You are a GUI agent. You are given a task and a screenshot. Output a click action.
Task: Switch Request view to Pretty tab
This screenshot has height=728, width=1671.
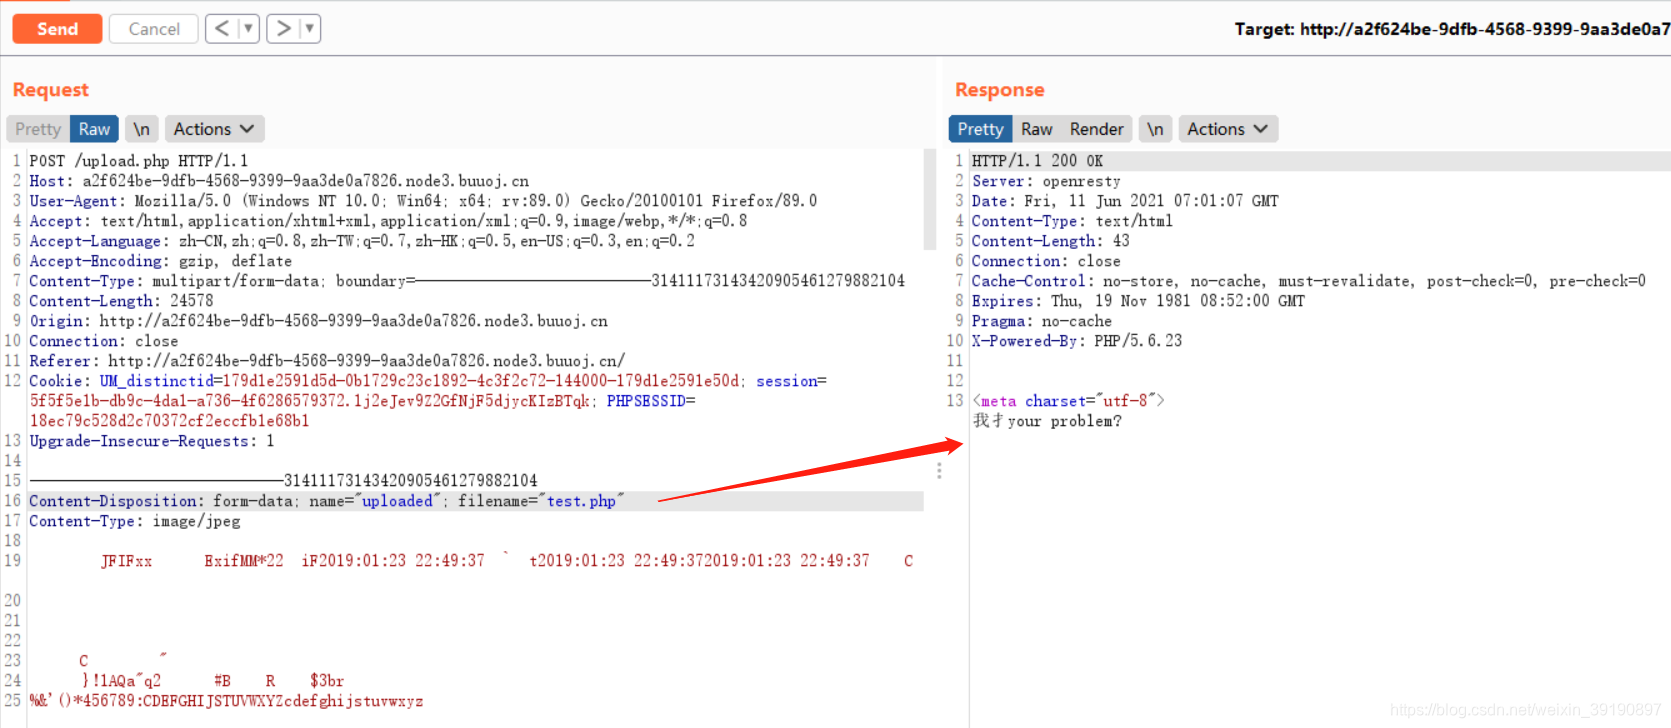tap(38, 129)
